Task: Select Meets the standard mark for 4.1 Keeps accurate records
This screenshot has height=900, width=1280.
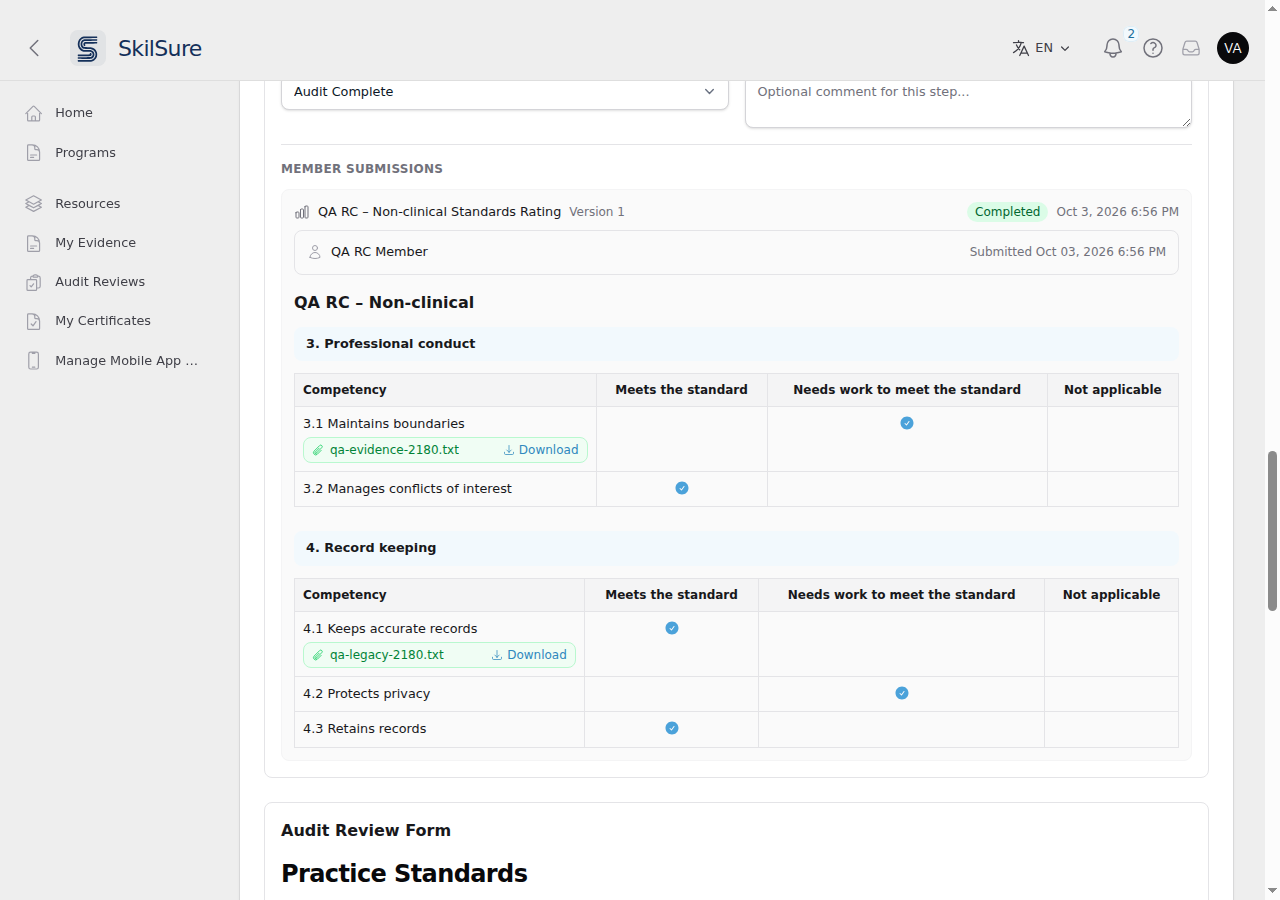Action: pos(672,628)
